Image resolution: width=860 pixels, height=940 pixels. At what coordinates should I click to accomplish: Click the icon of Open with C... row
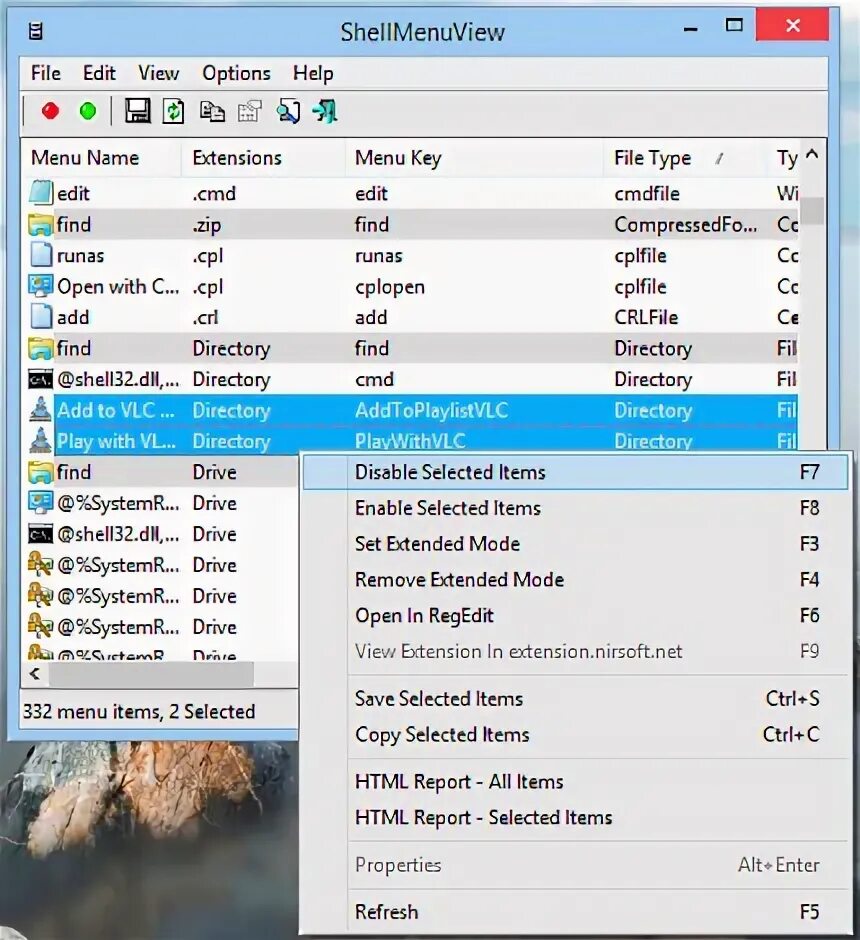pos(41,287)
